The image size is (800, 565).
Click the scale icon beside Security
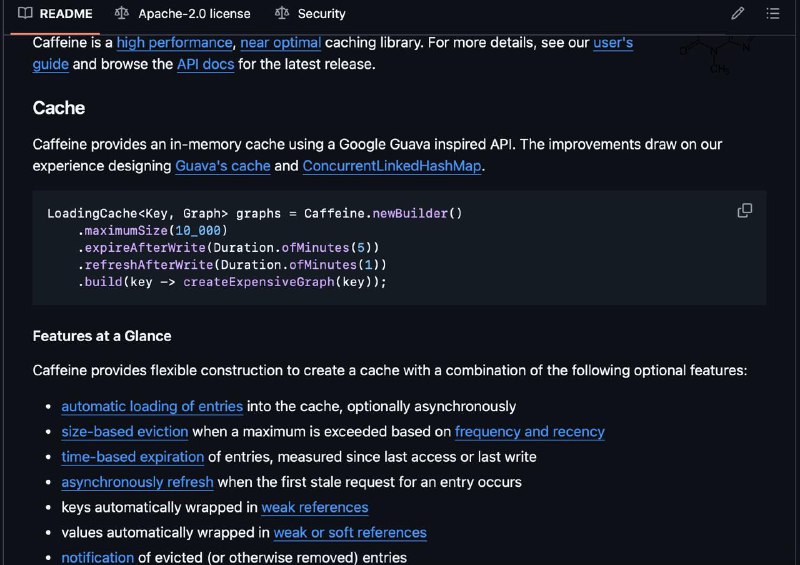coord(282,13)
